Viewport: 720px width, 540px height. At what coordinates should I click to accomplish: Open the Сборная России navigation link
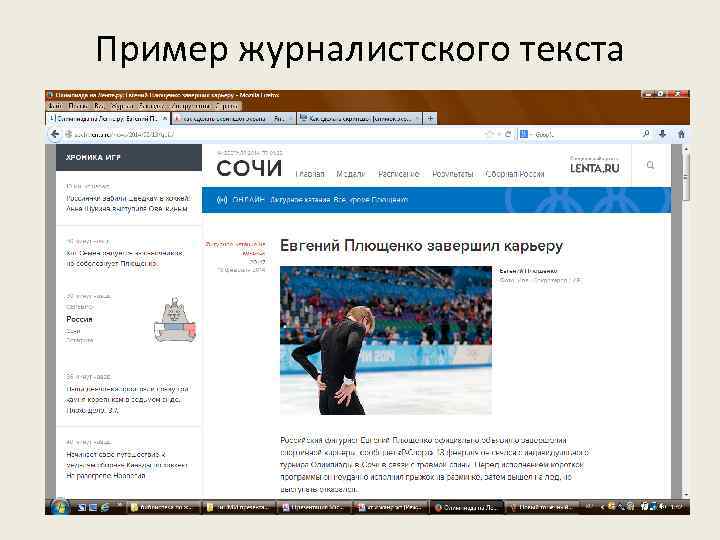pos(515,174)
